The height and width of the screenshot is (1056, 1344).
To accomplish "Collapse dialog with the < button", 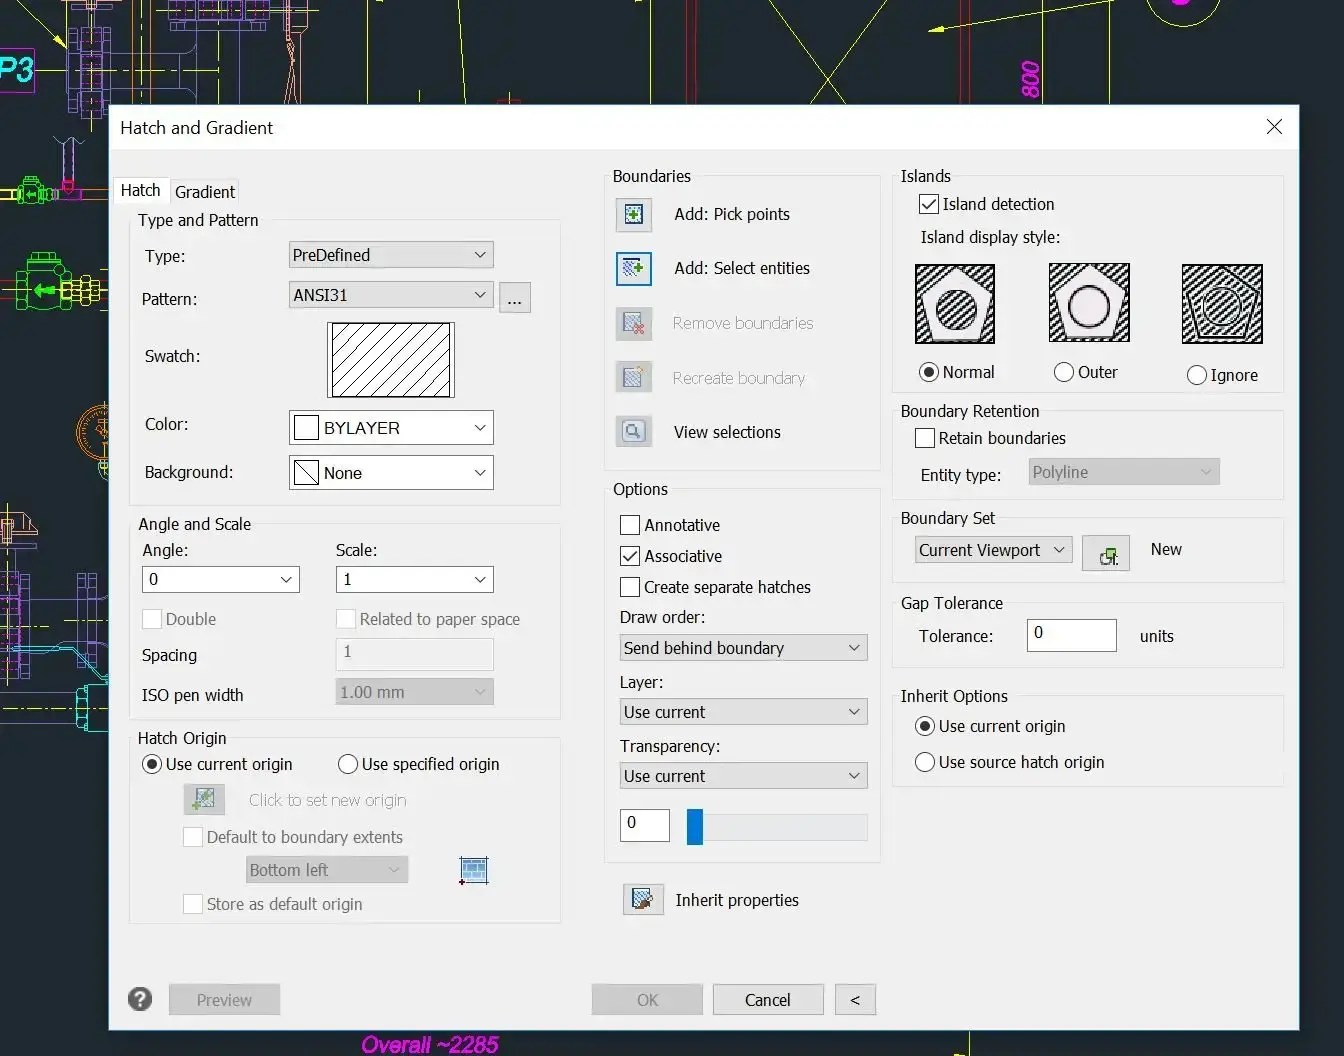I will pos(855,1000).
